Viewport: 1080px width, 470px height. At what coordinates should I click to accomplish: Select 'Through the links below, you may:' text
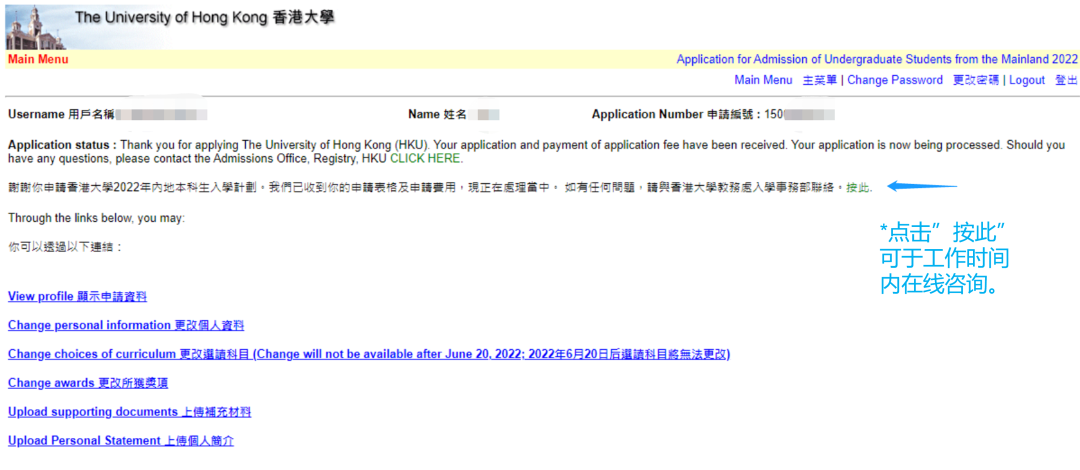tap(96, 218)
